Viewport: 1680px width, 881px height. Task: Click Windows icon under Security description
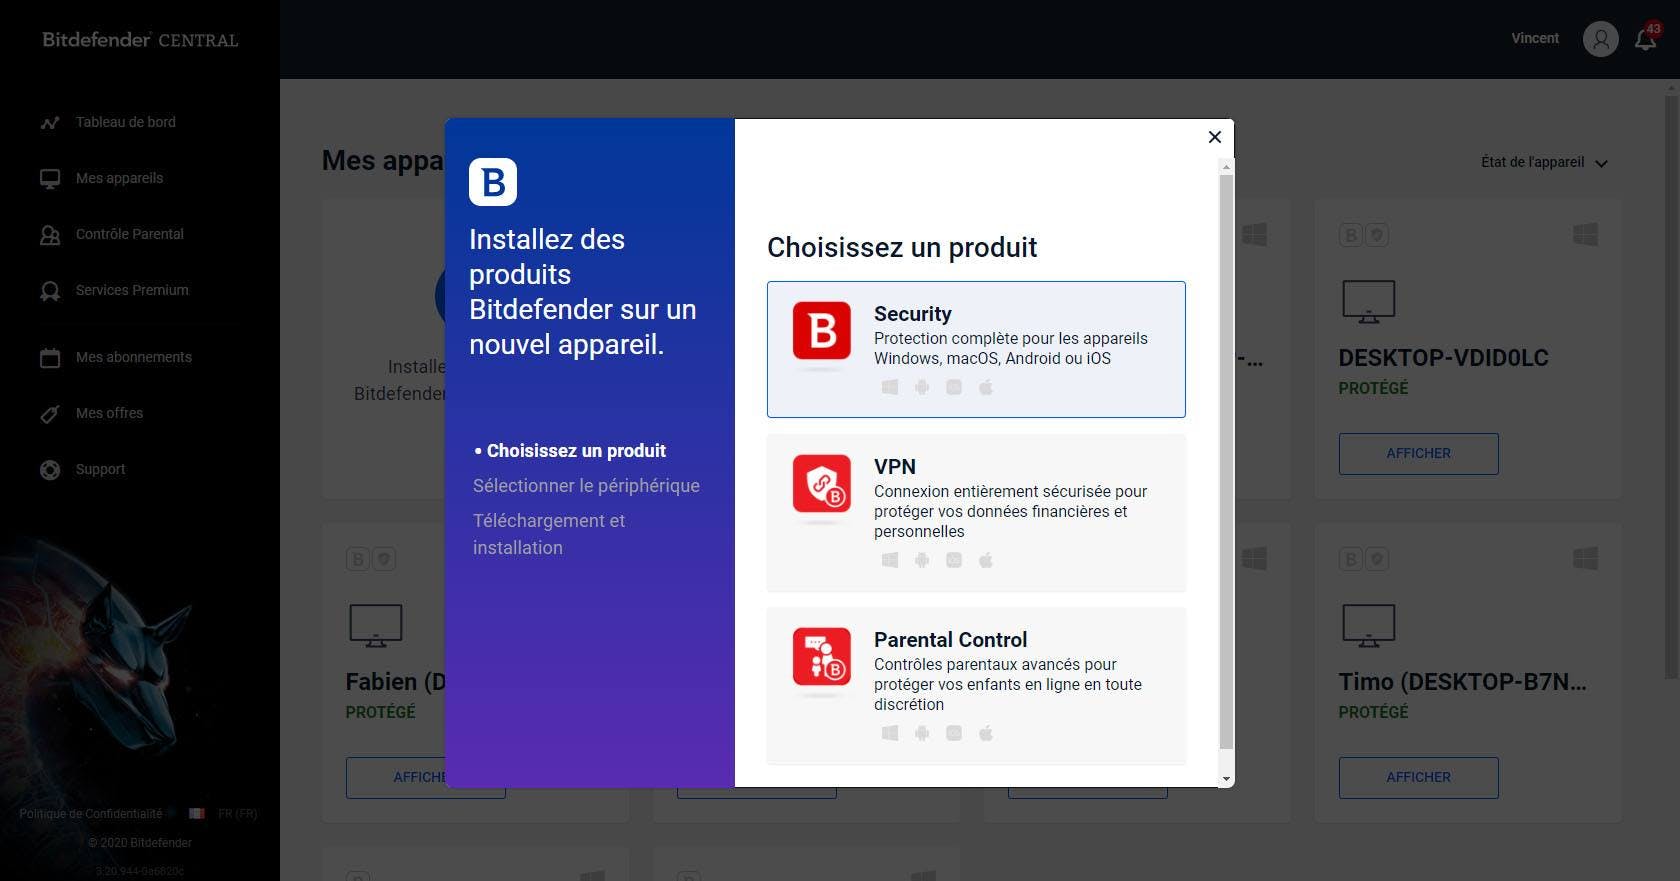tap(890, 387)
